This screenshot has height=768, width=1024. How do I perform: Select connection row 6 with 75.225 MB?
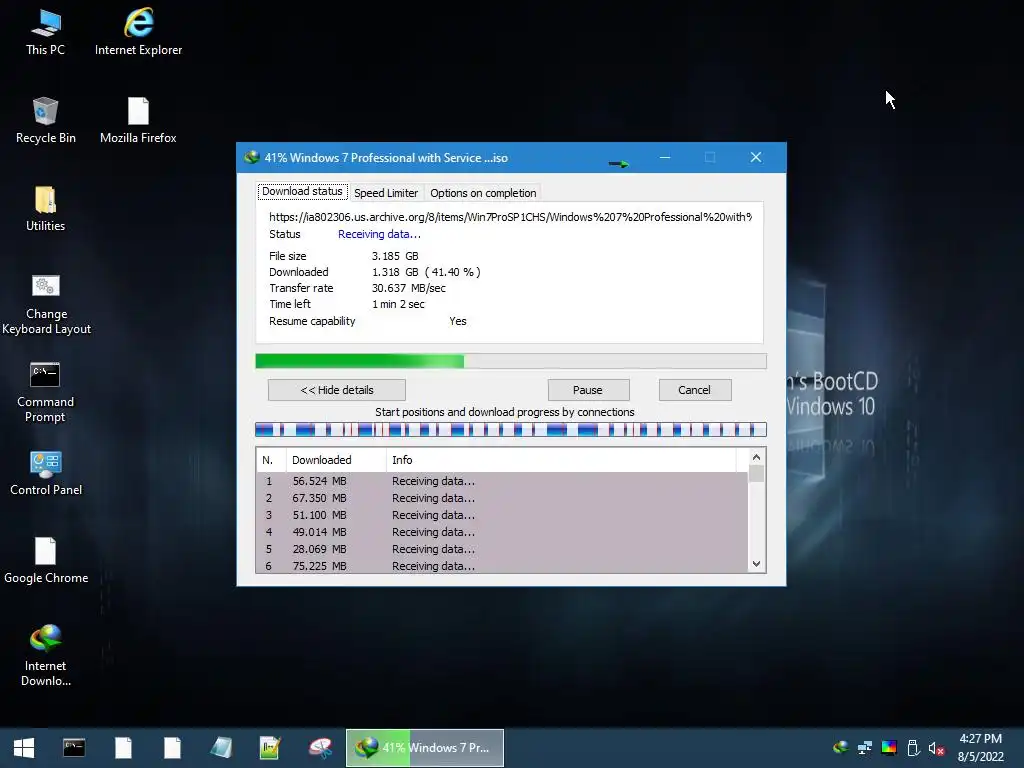[502, 566]
